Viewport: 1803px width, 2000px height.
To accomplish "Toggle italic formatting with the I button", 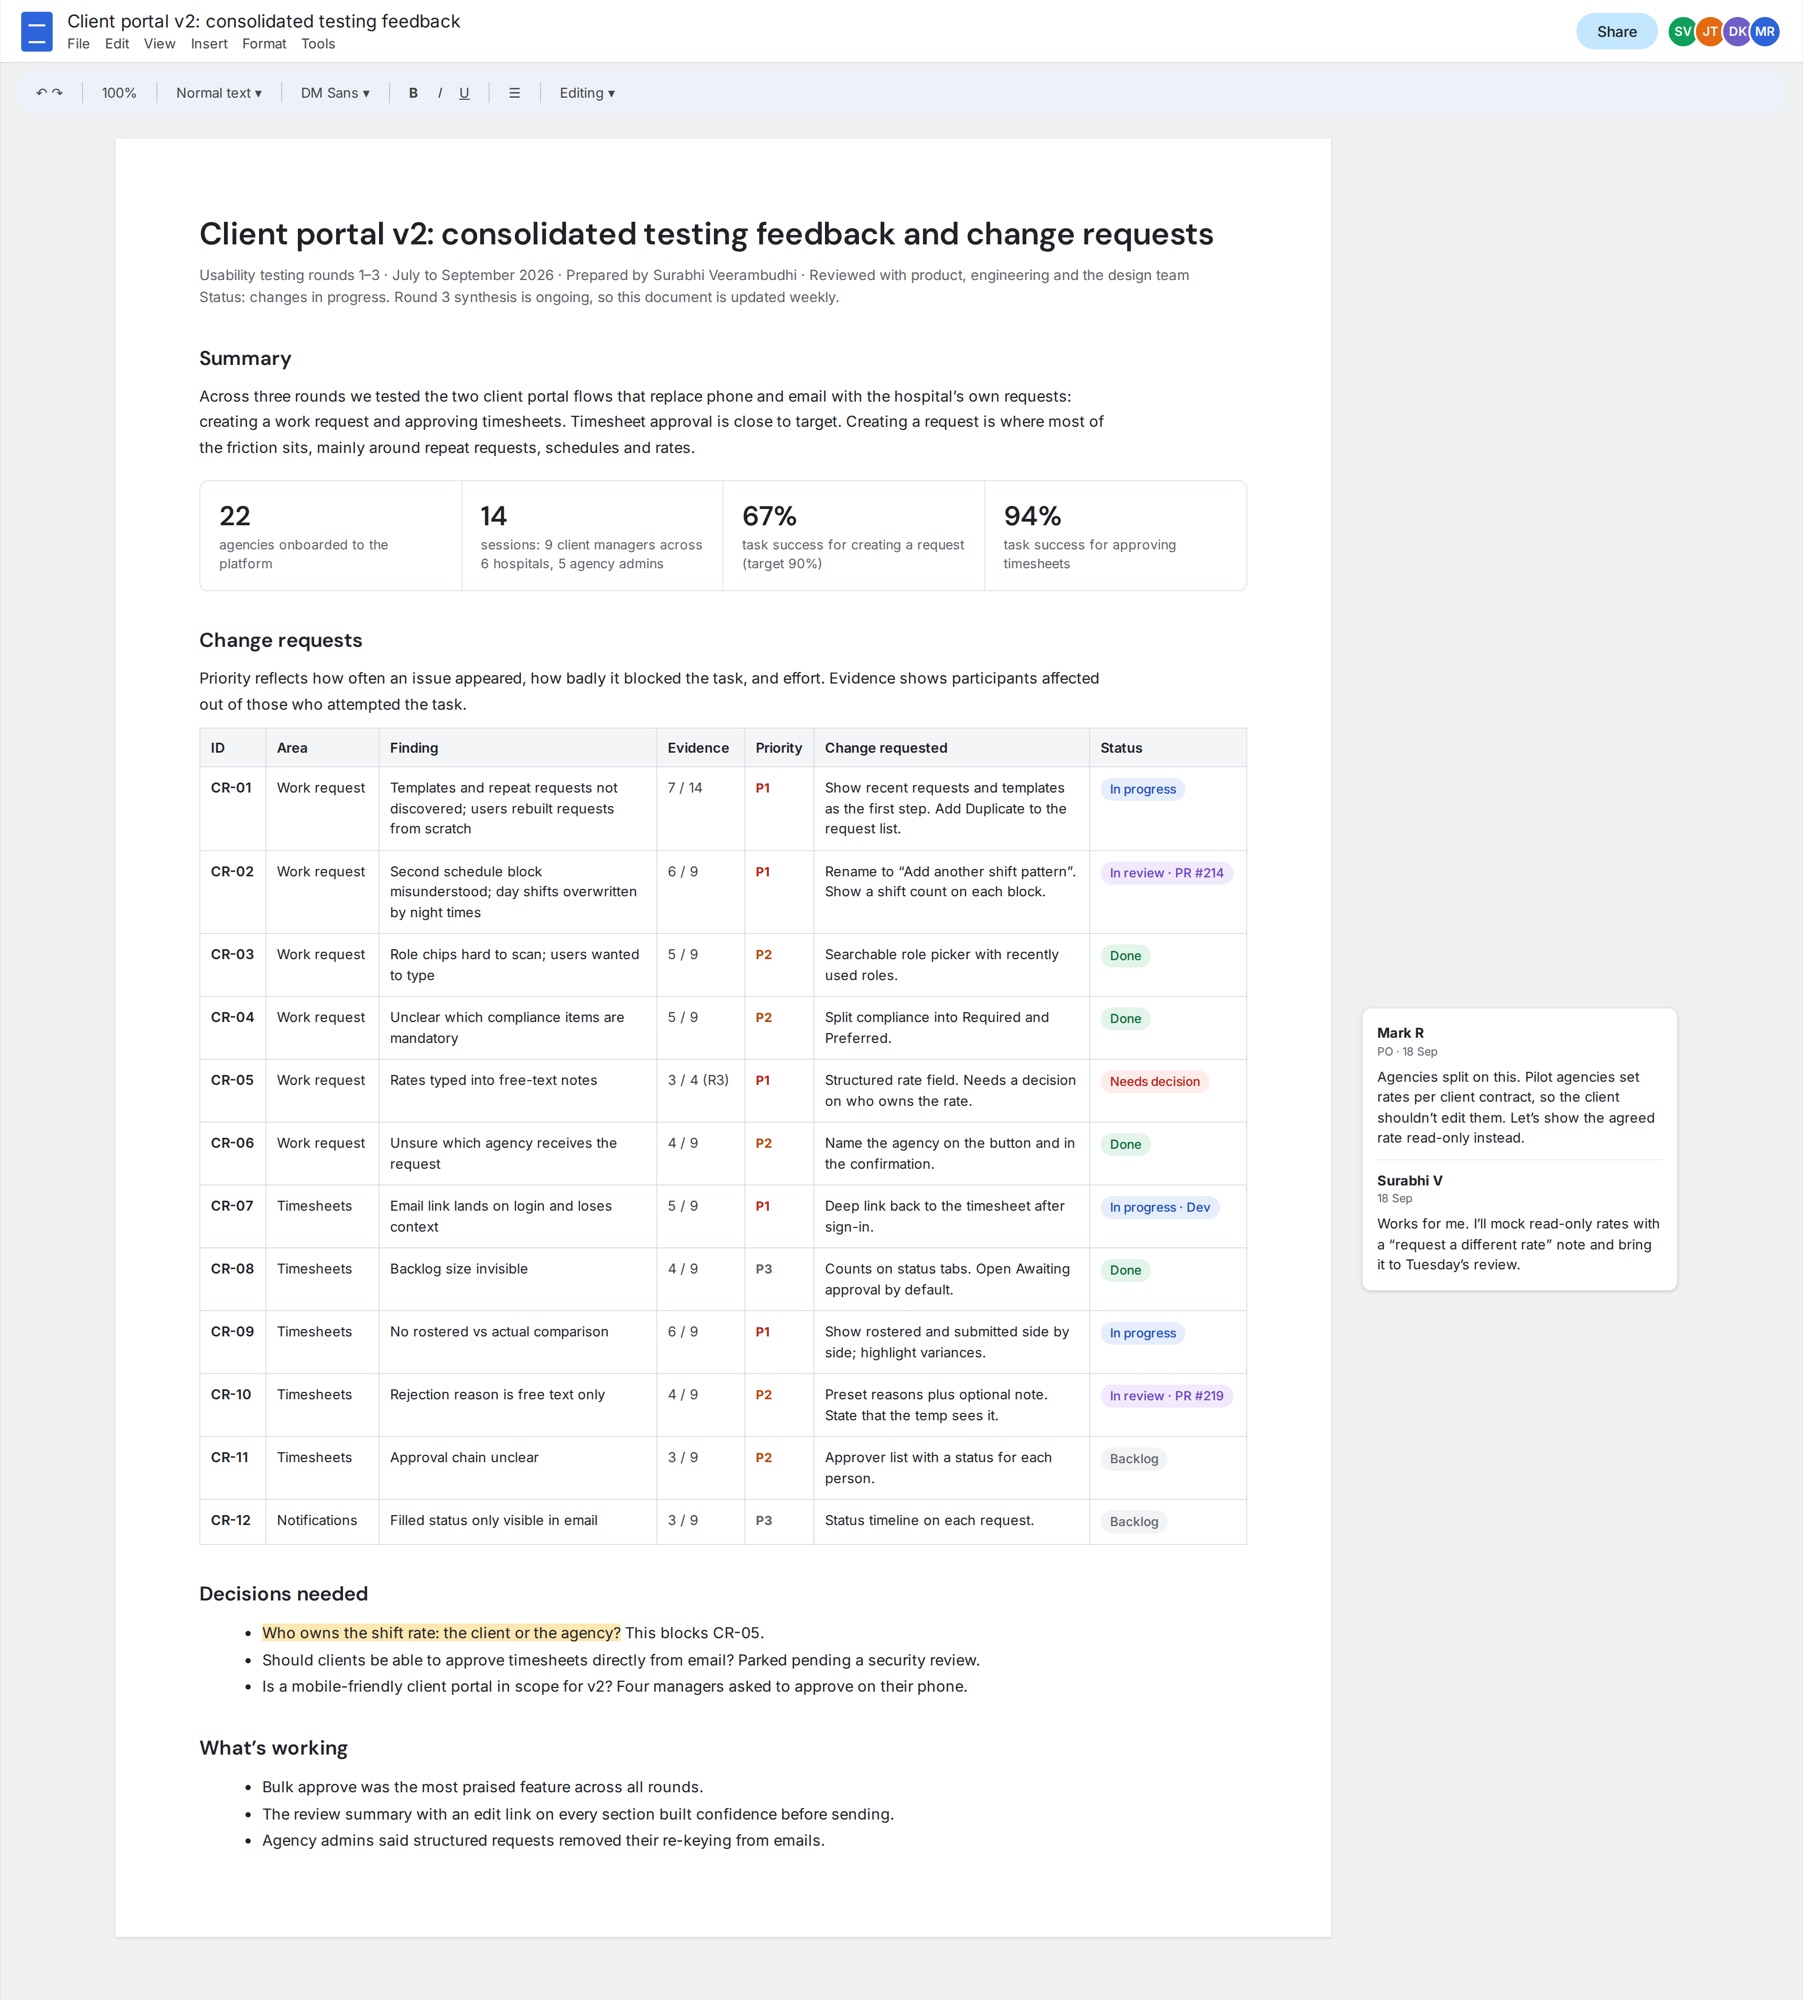I will click(x=440, y=93).
